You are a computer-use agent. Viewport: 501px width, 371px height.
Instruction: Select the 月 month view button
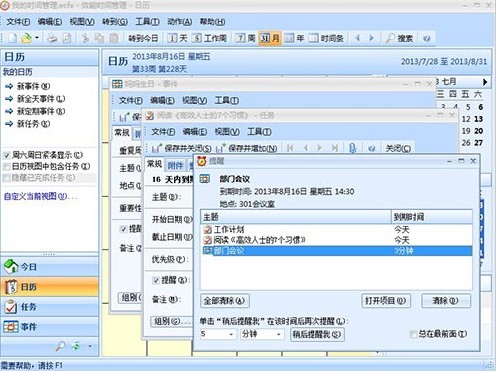(x=270, y=38)
